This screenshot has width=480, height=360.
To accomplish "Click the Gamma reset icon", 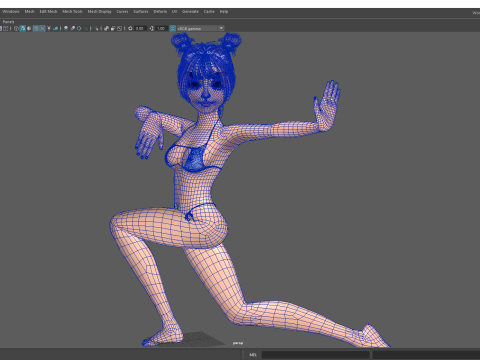I will tap(151, 29).
